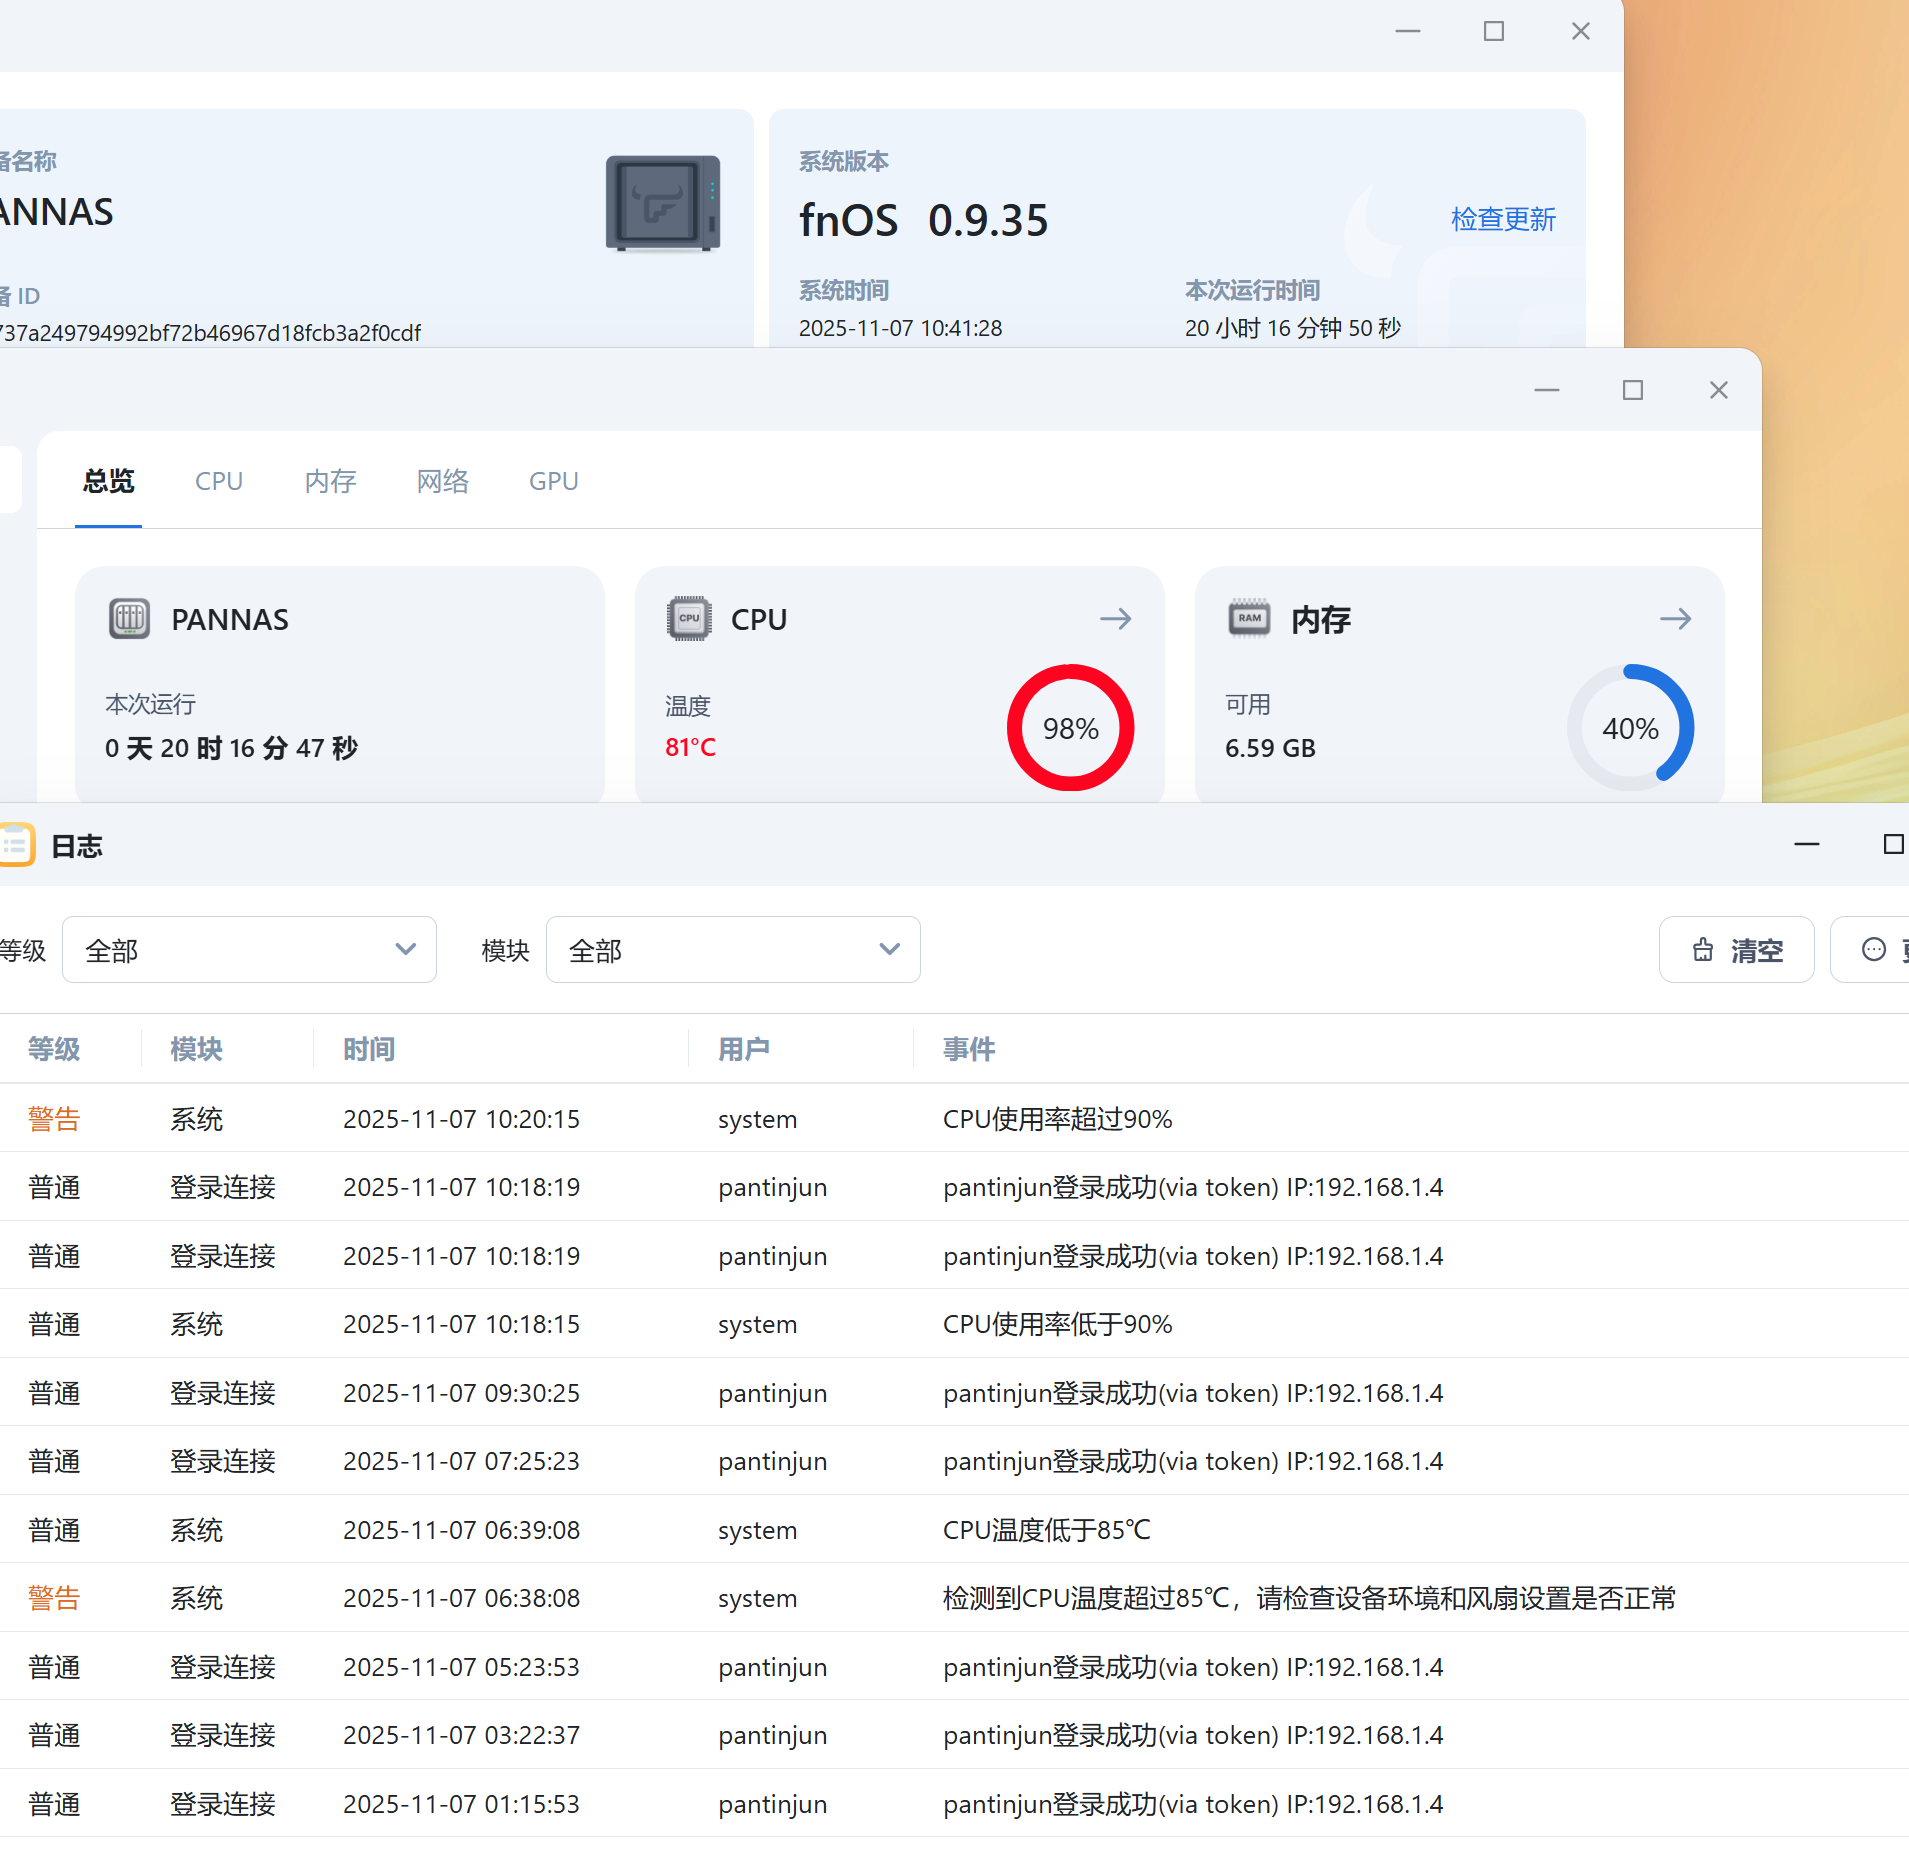Click the CPU usage 98% ring gauge
This screenshot has height=1851, width=1909.
pyautogui.click(x=1070, y=728)
